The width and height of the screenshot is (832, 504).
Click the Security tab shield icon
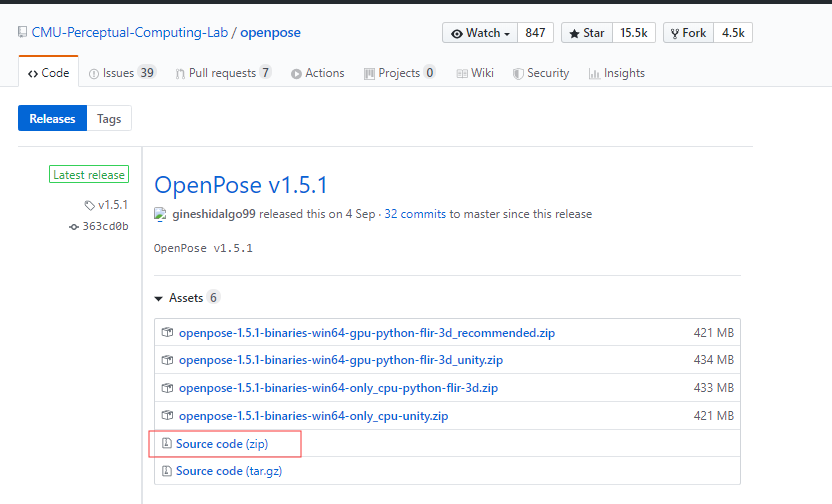coord(518,74)
